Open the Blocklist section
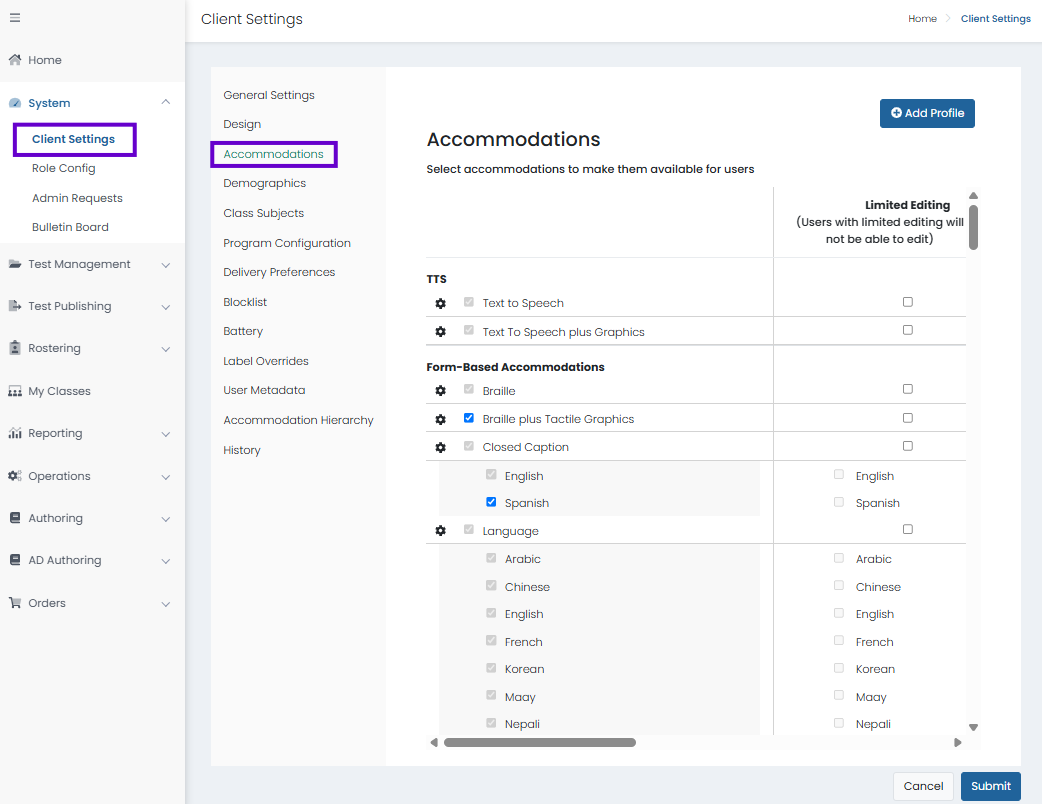This screenshot has height=804, width=1042. tap(245, 302)
